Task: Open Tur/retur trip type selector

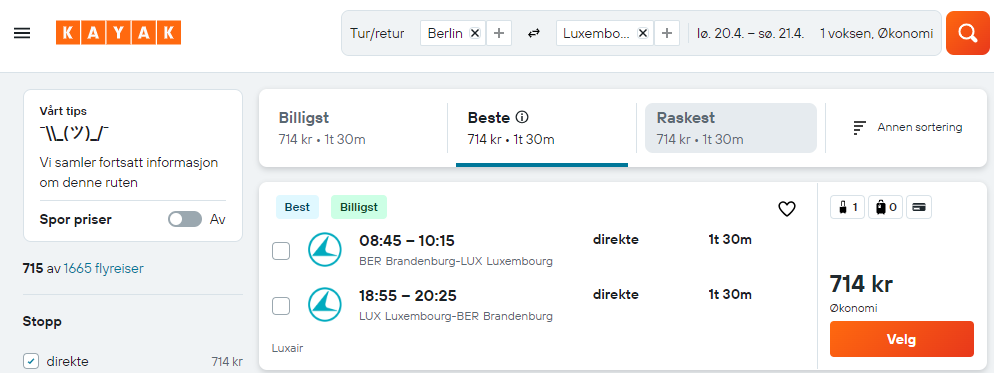Action: tap(377, 33)
